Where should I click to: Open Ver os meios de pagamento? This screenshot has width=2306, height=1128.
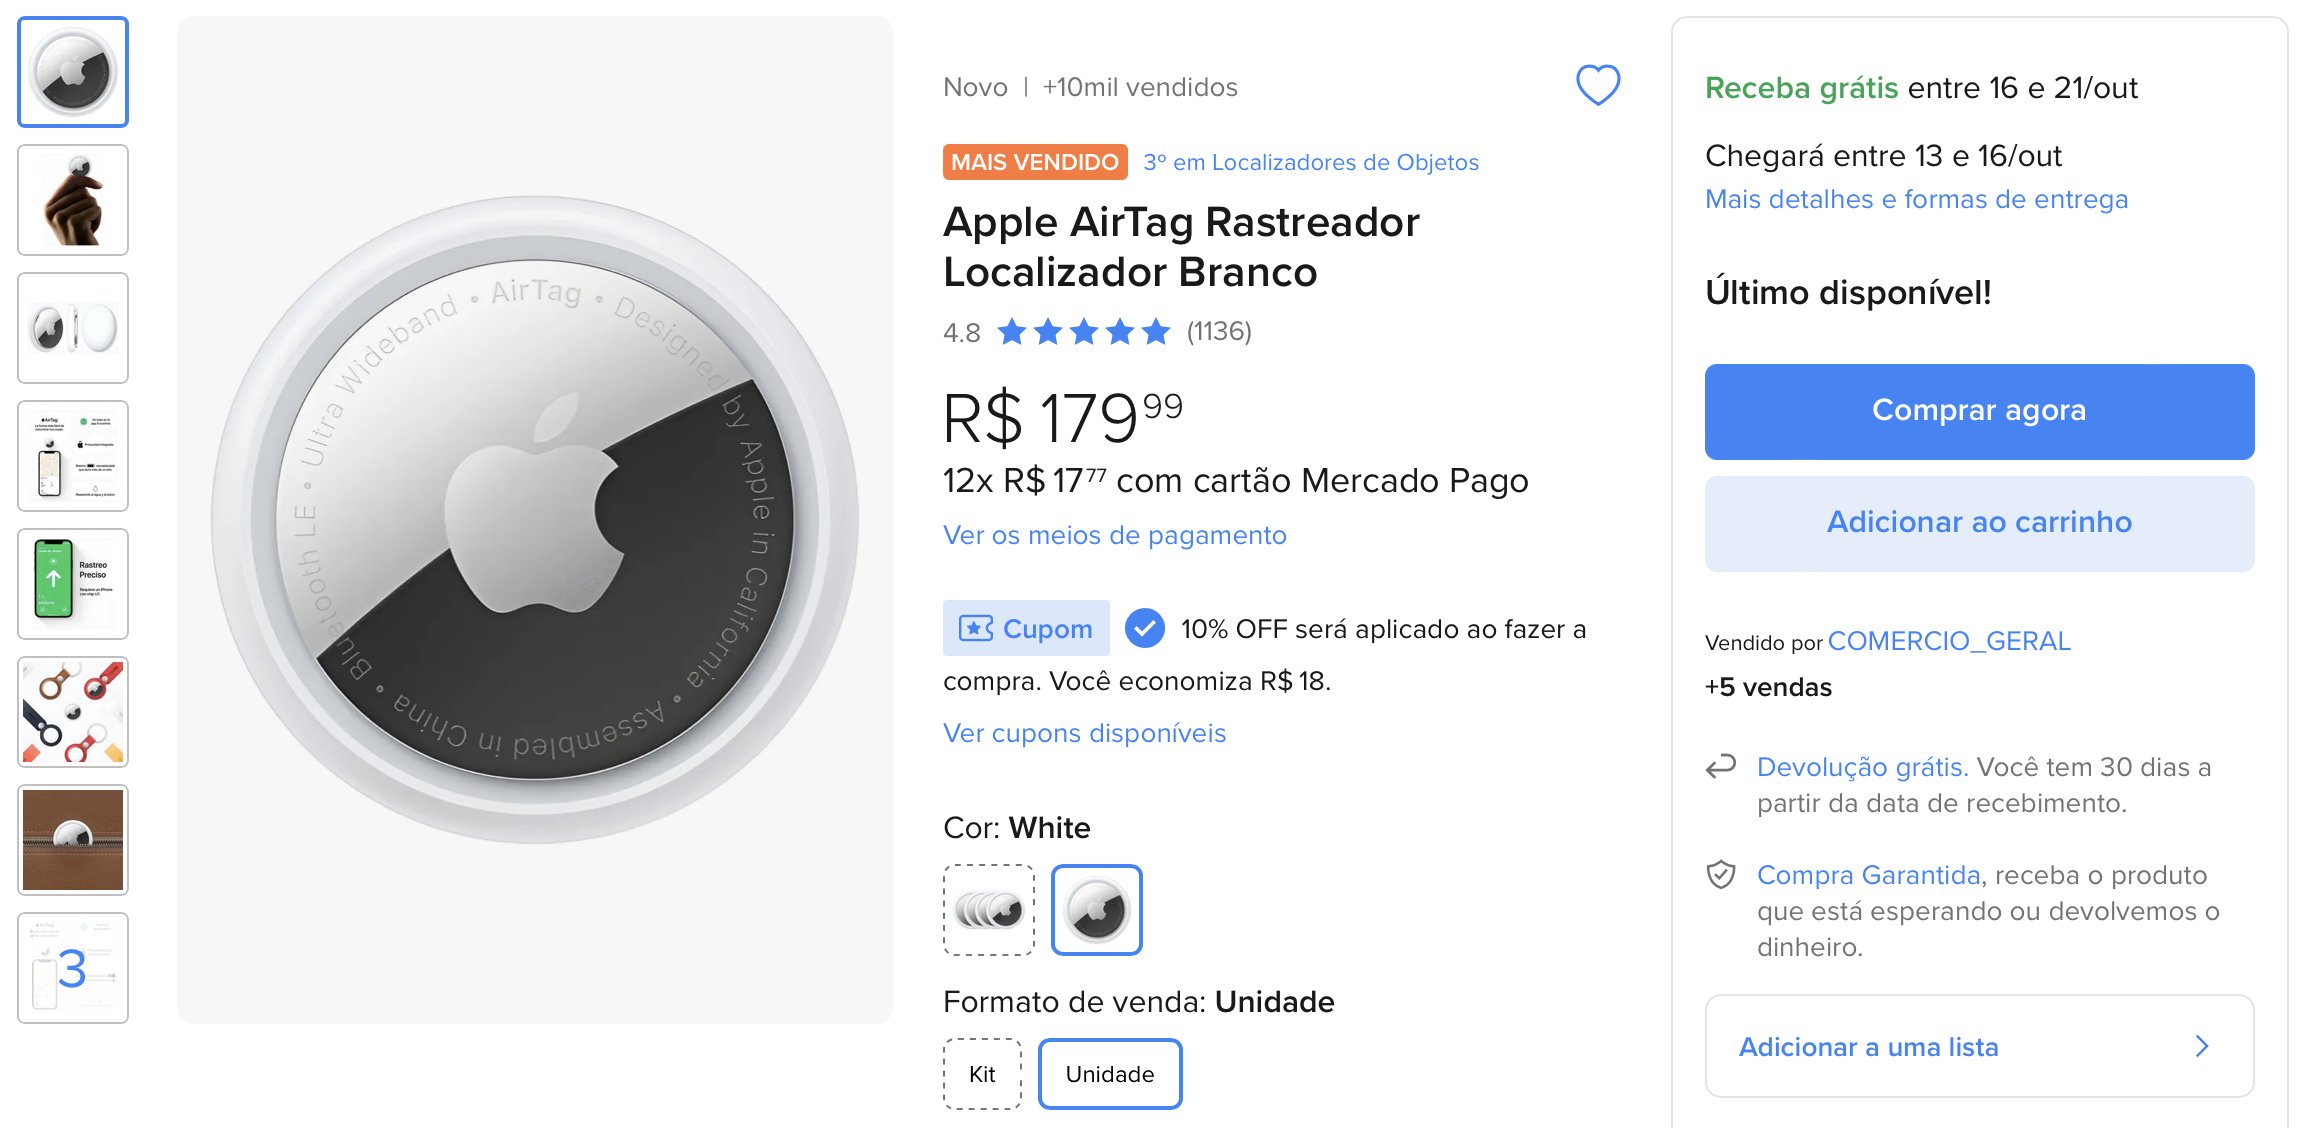(1114, 535)
